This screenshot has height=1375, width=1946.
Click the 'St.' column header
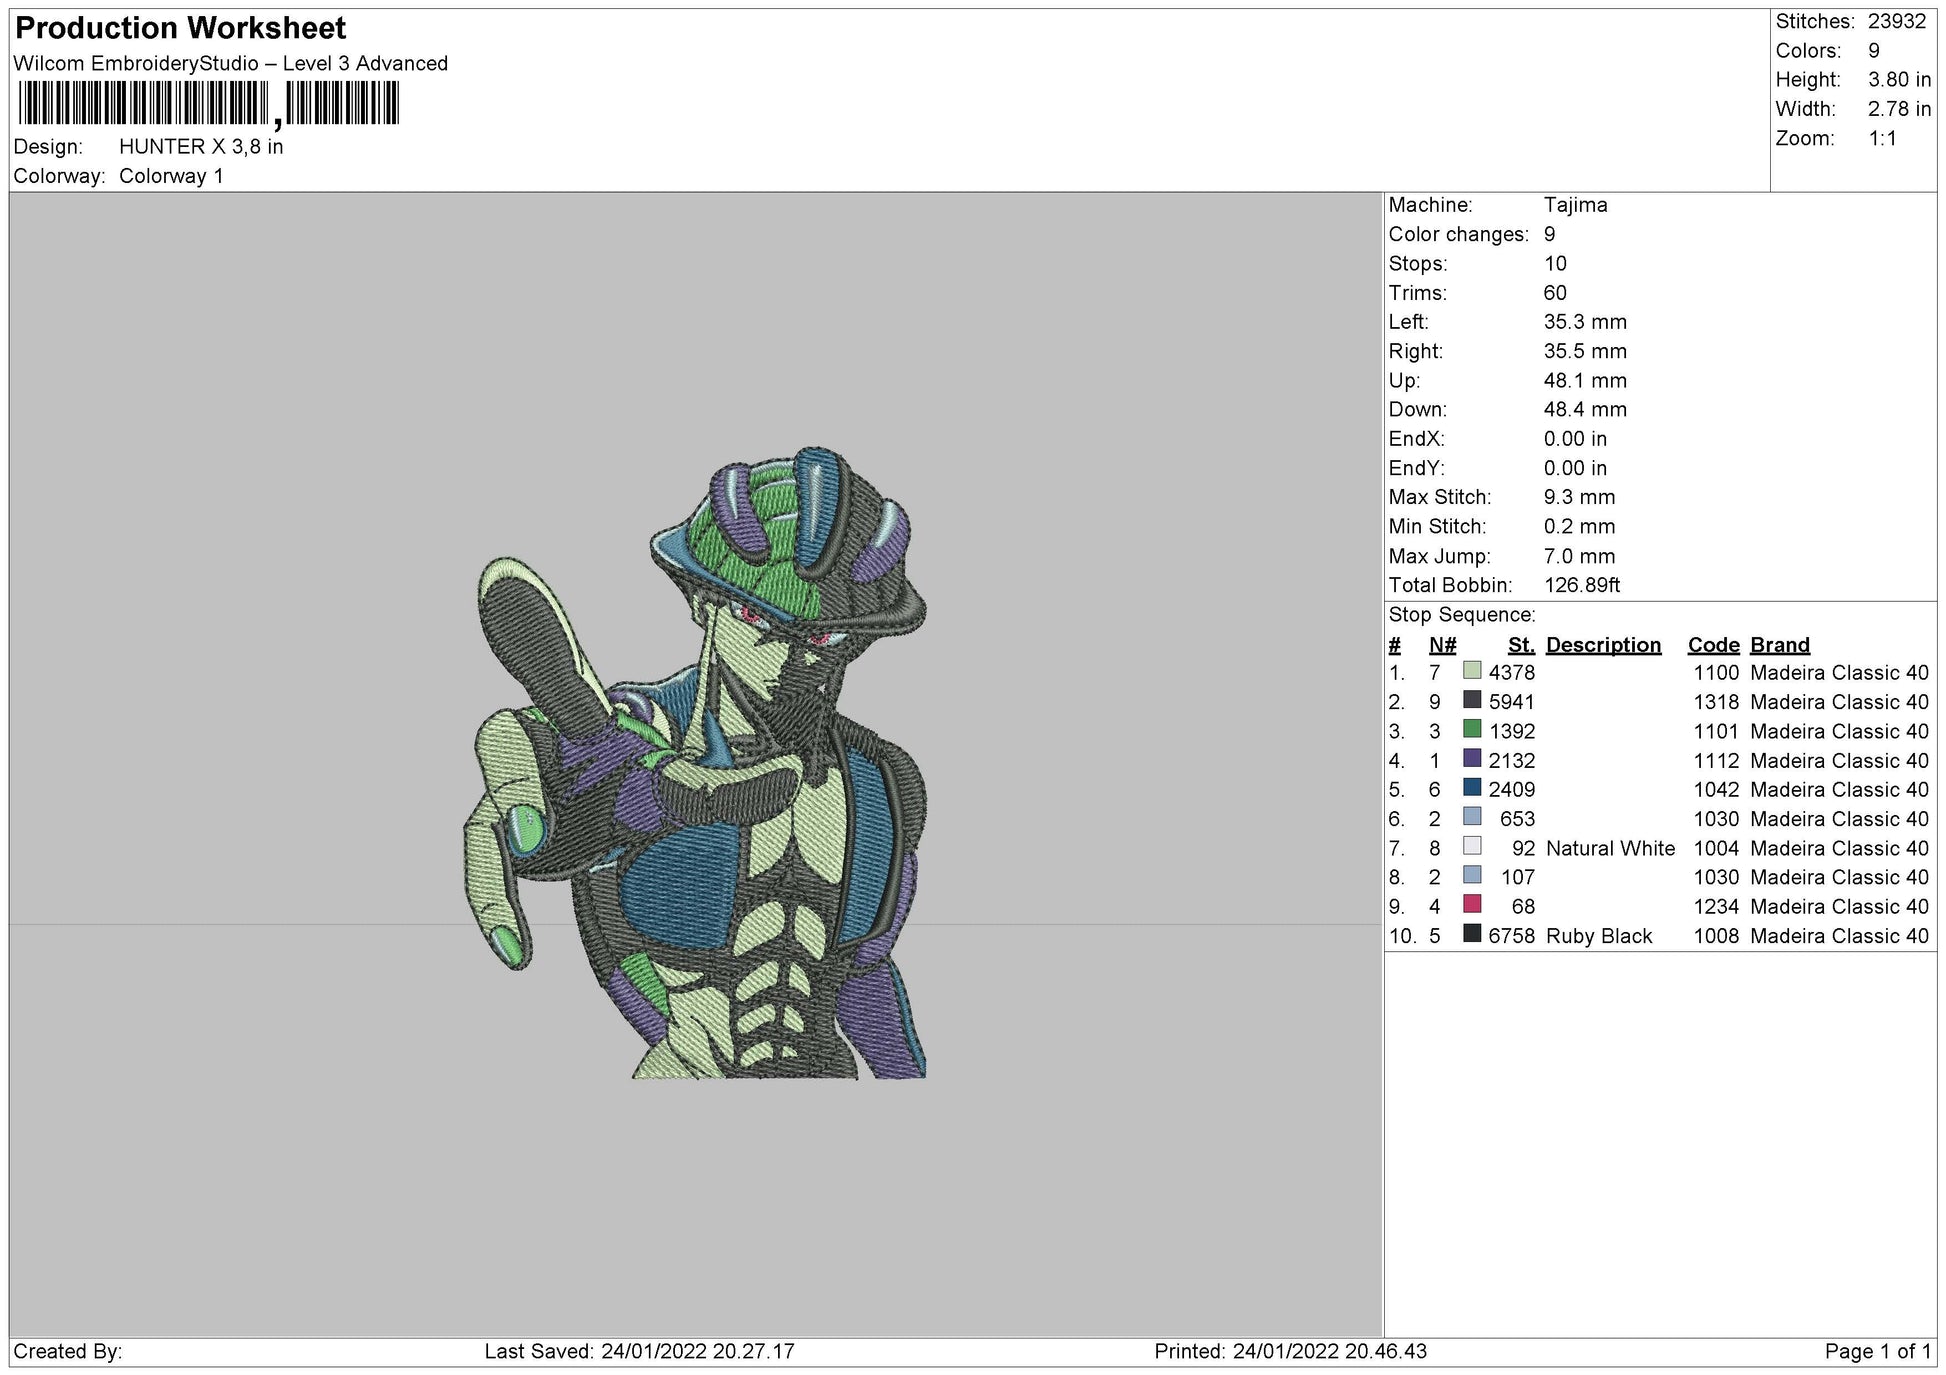1521,645
